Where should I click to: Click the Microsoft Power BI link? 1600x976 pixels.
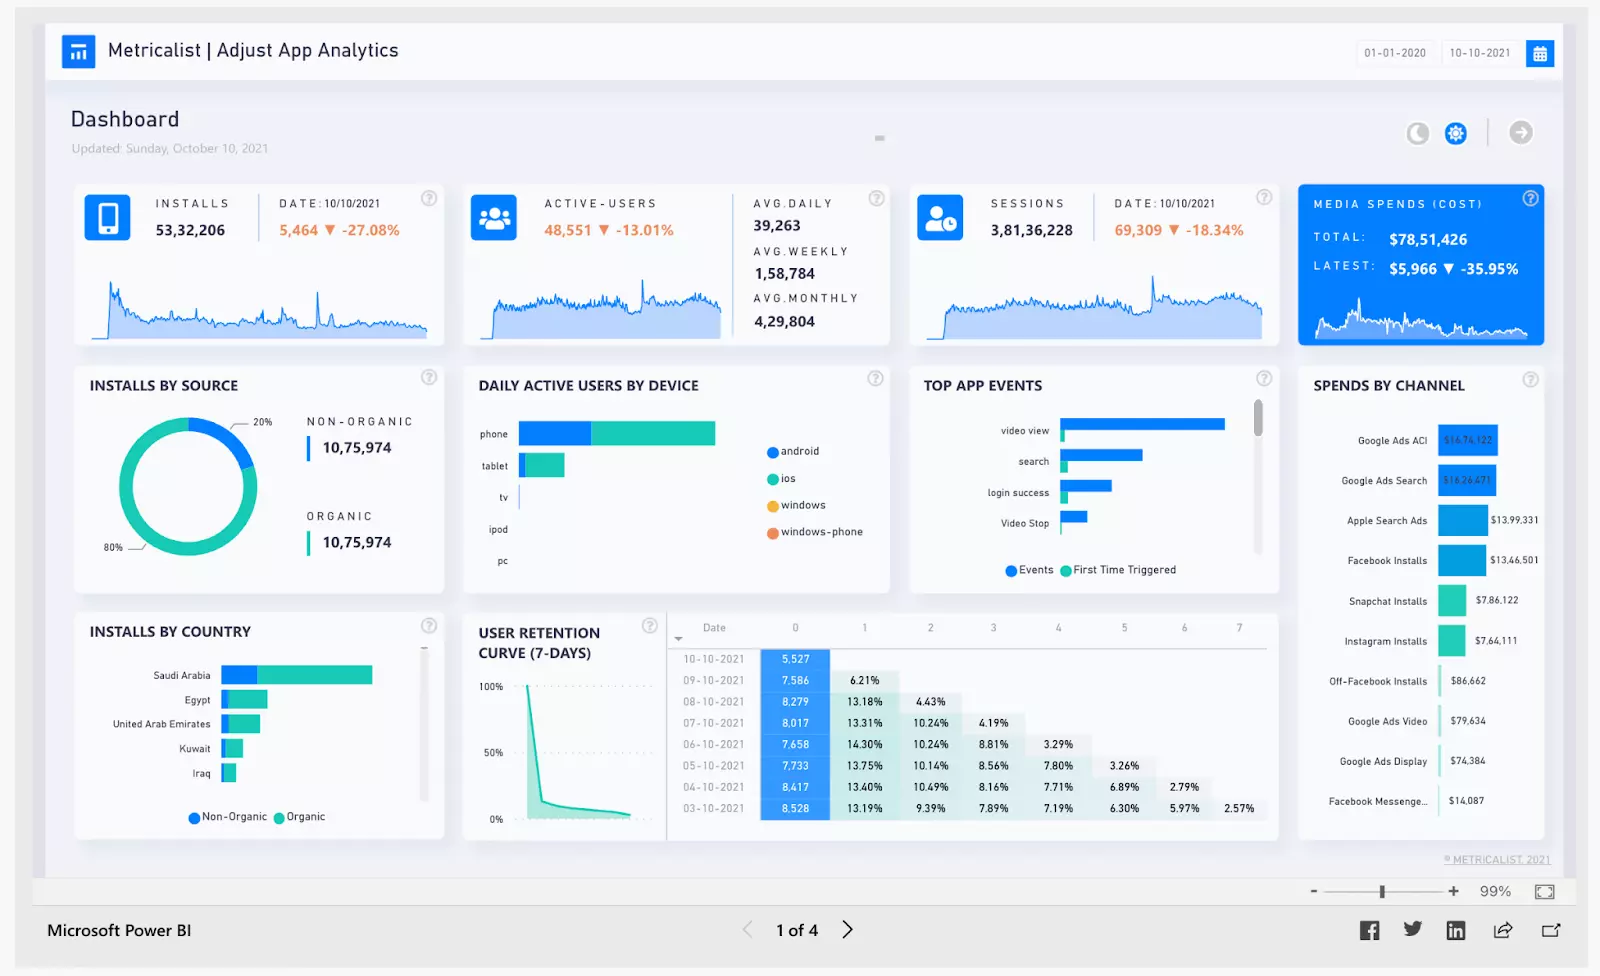(118, 929)
